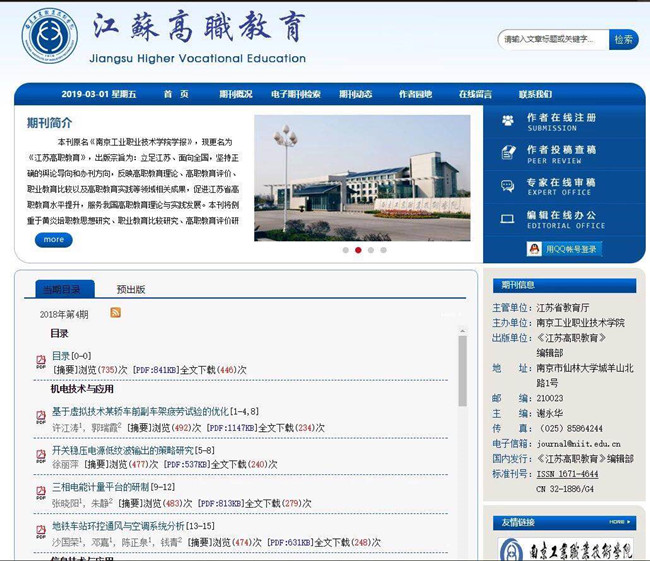Open 作者投稿查稿 PEER REVIEW link

click(x=561, y=155)
